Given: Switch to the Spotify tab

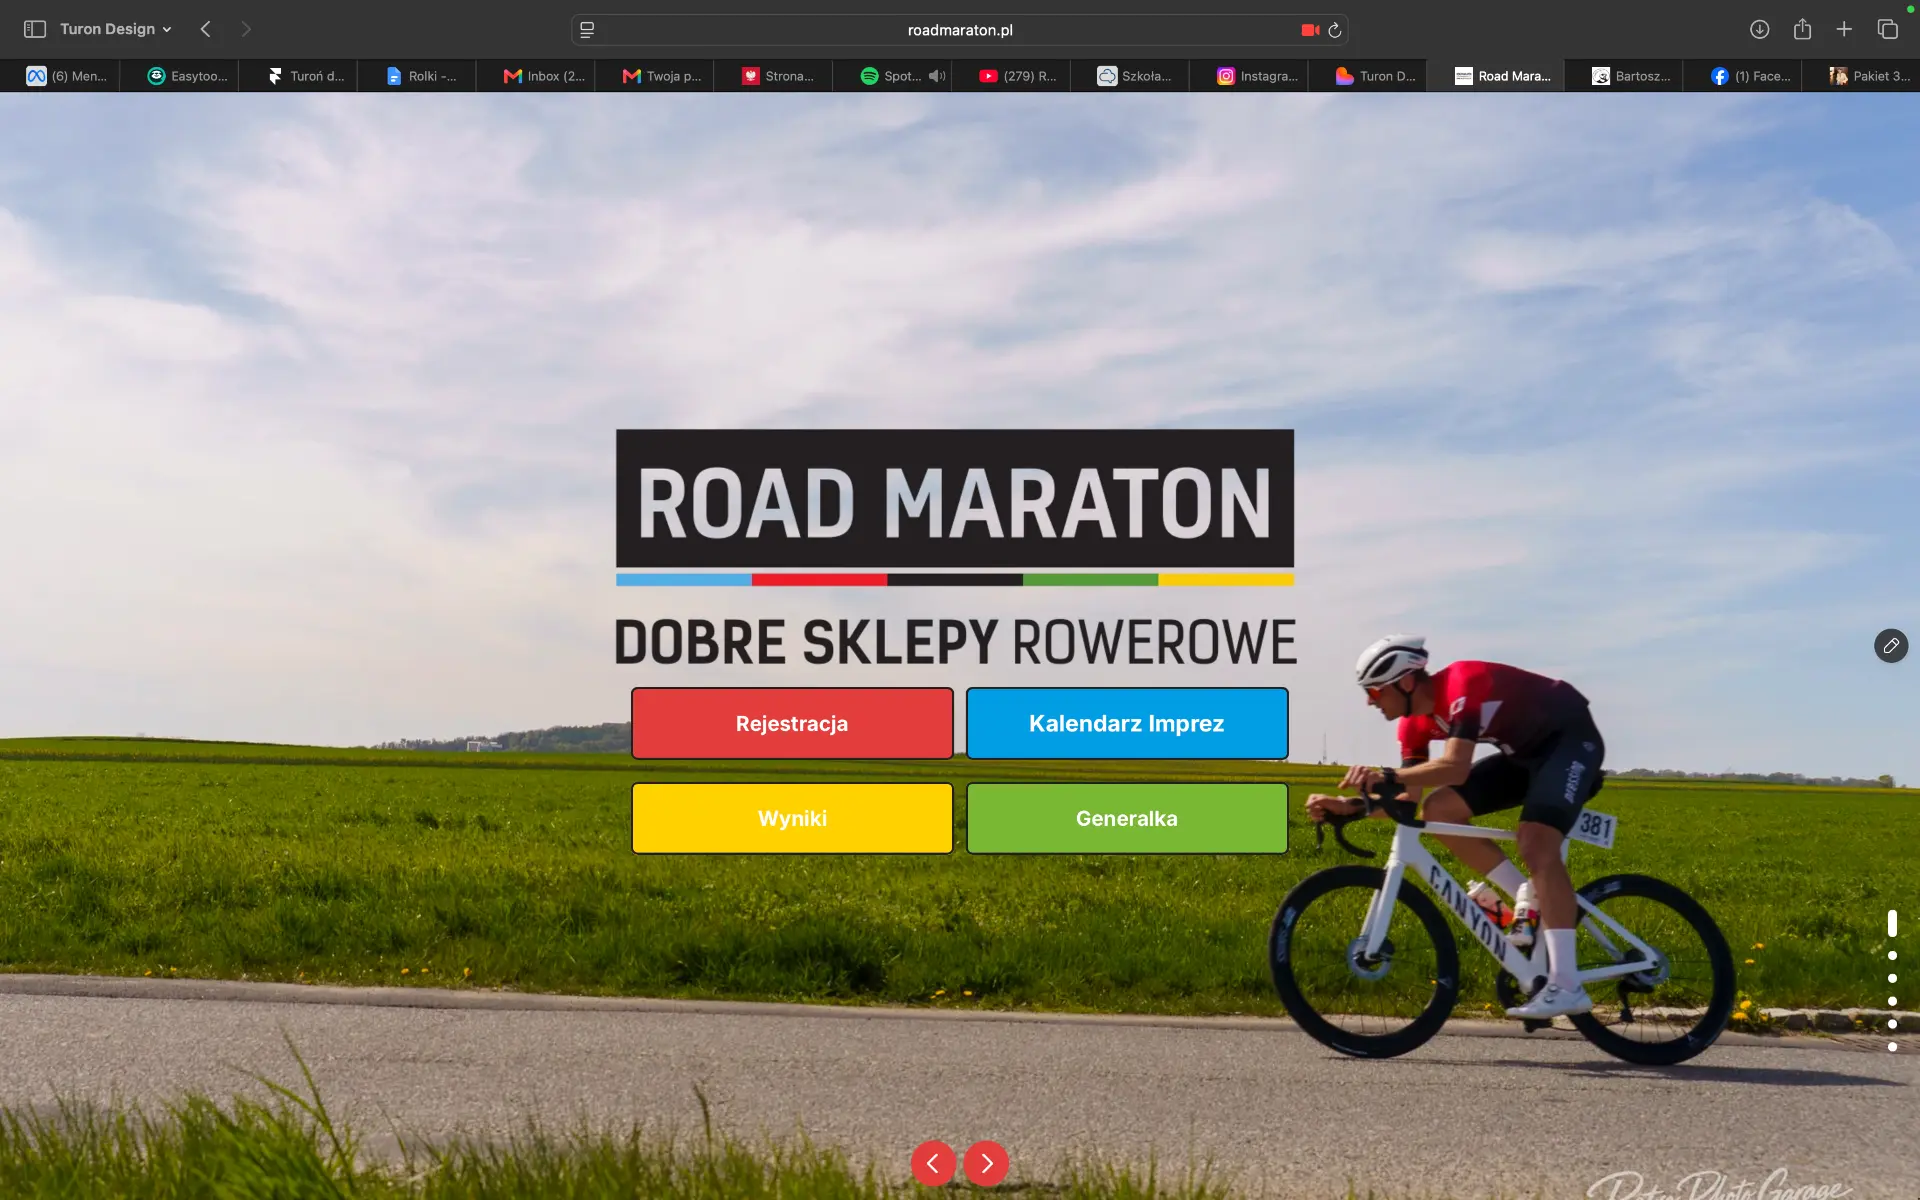Looking at the screenshot, I should pyautogui.click(x=890, y=76).
